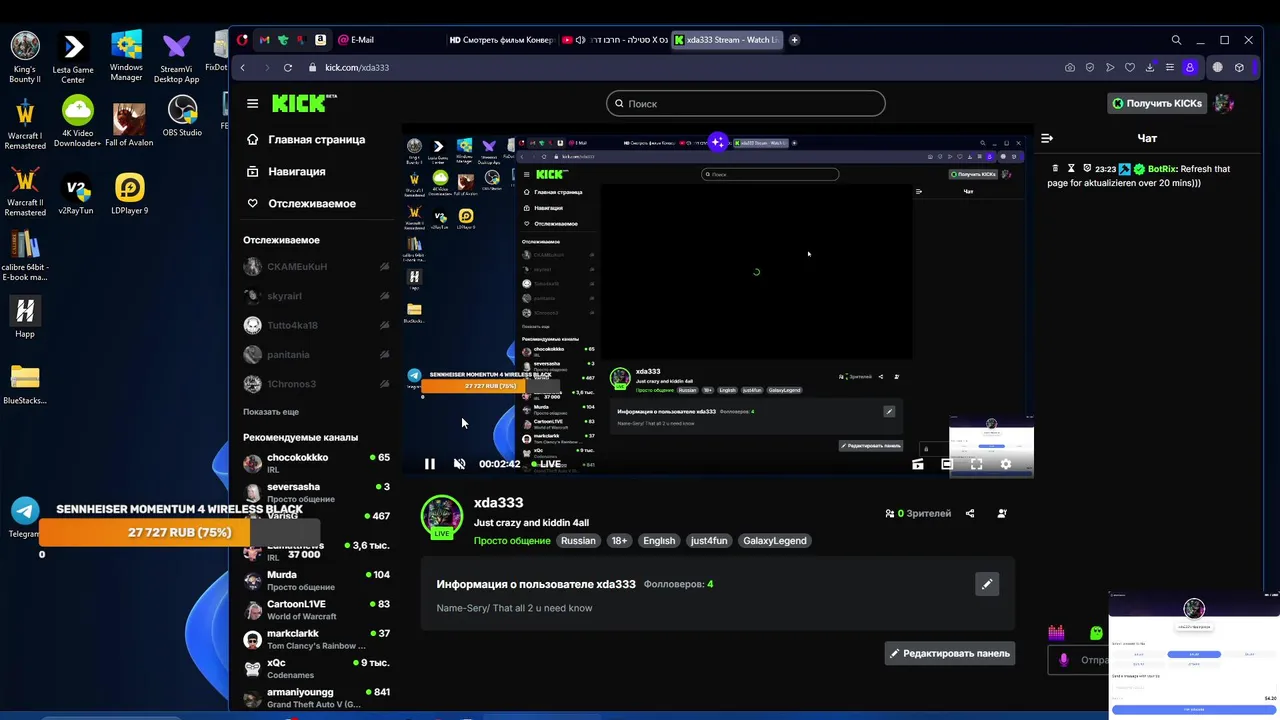Viewport: 1280px width, 720px height.
Task: Open recommended channel chocokokkko
Action: 316,463
